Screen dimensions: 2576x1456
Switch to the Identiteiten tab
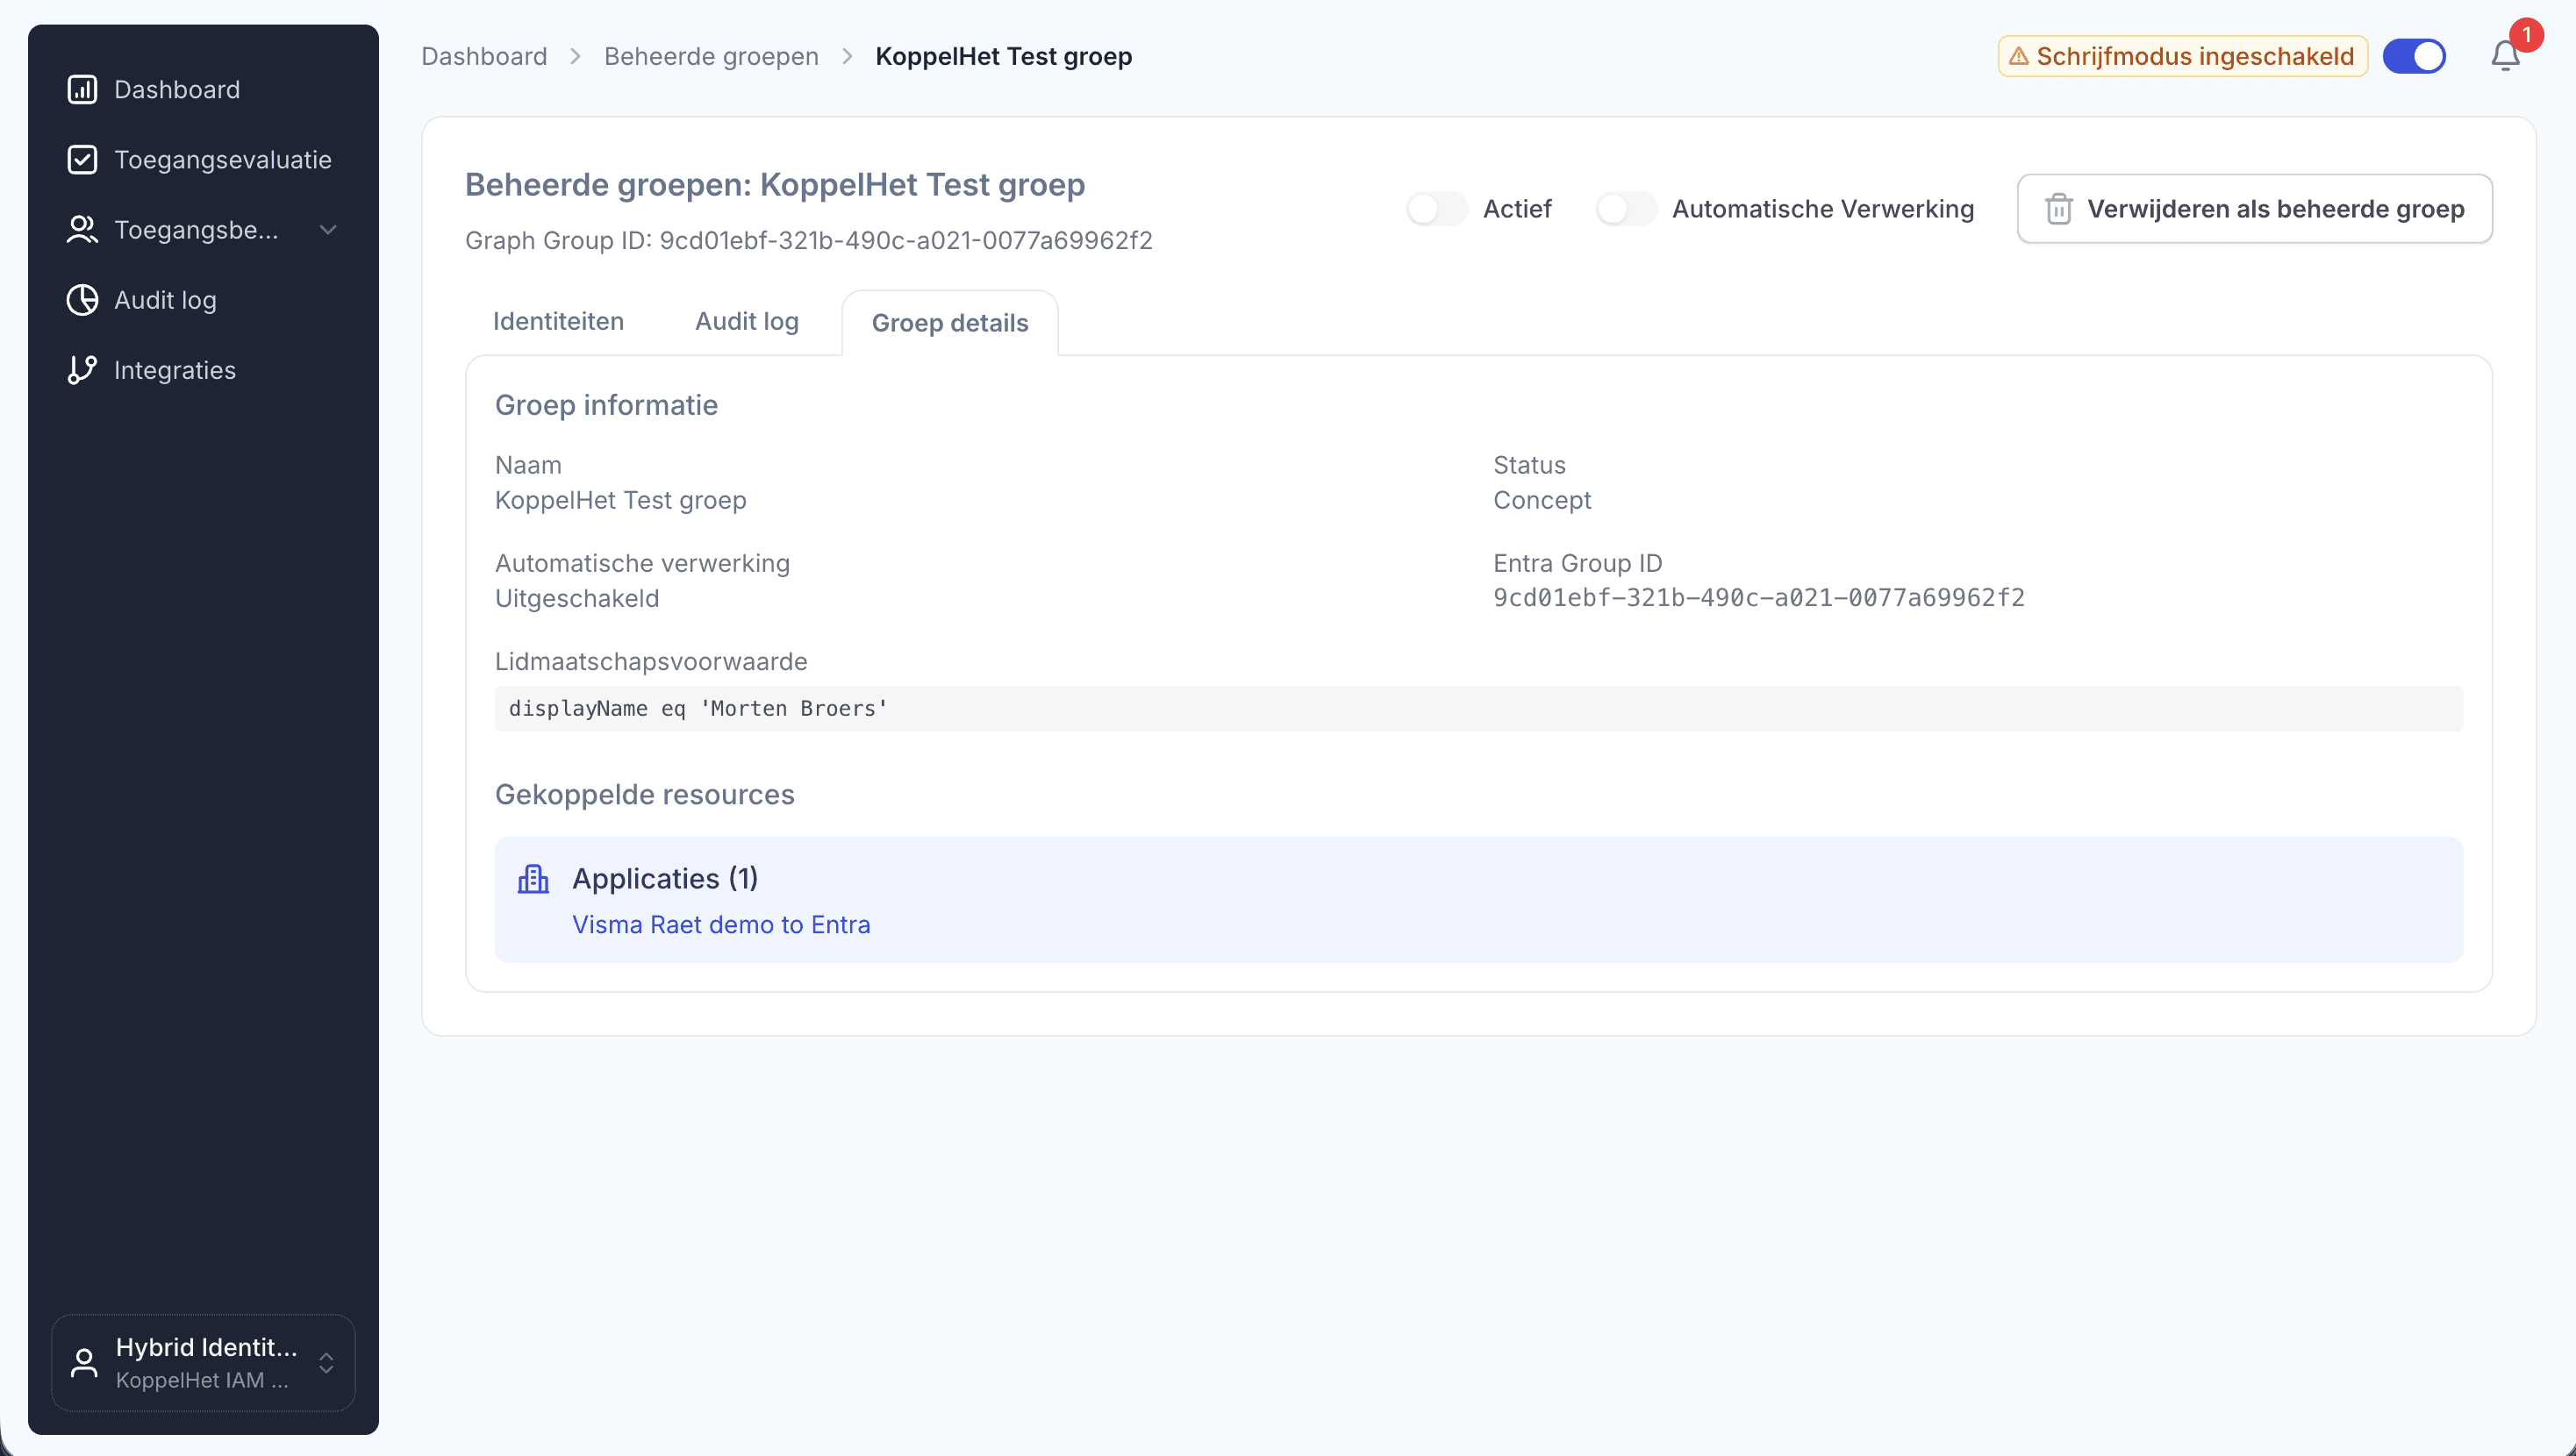point(558,322)
